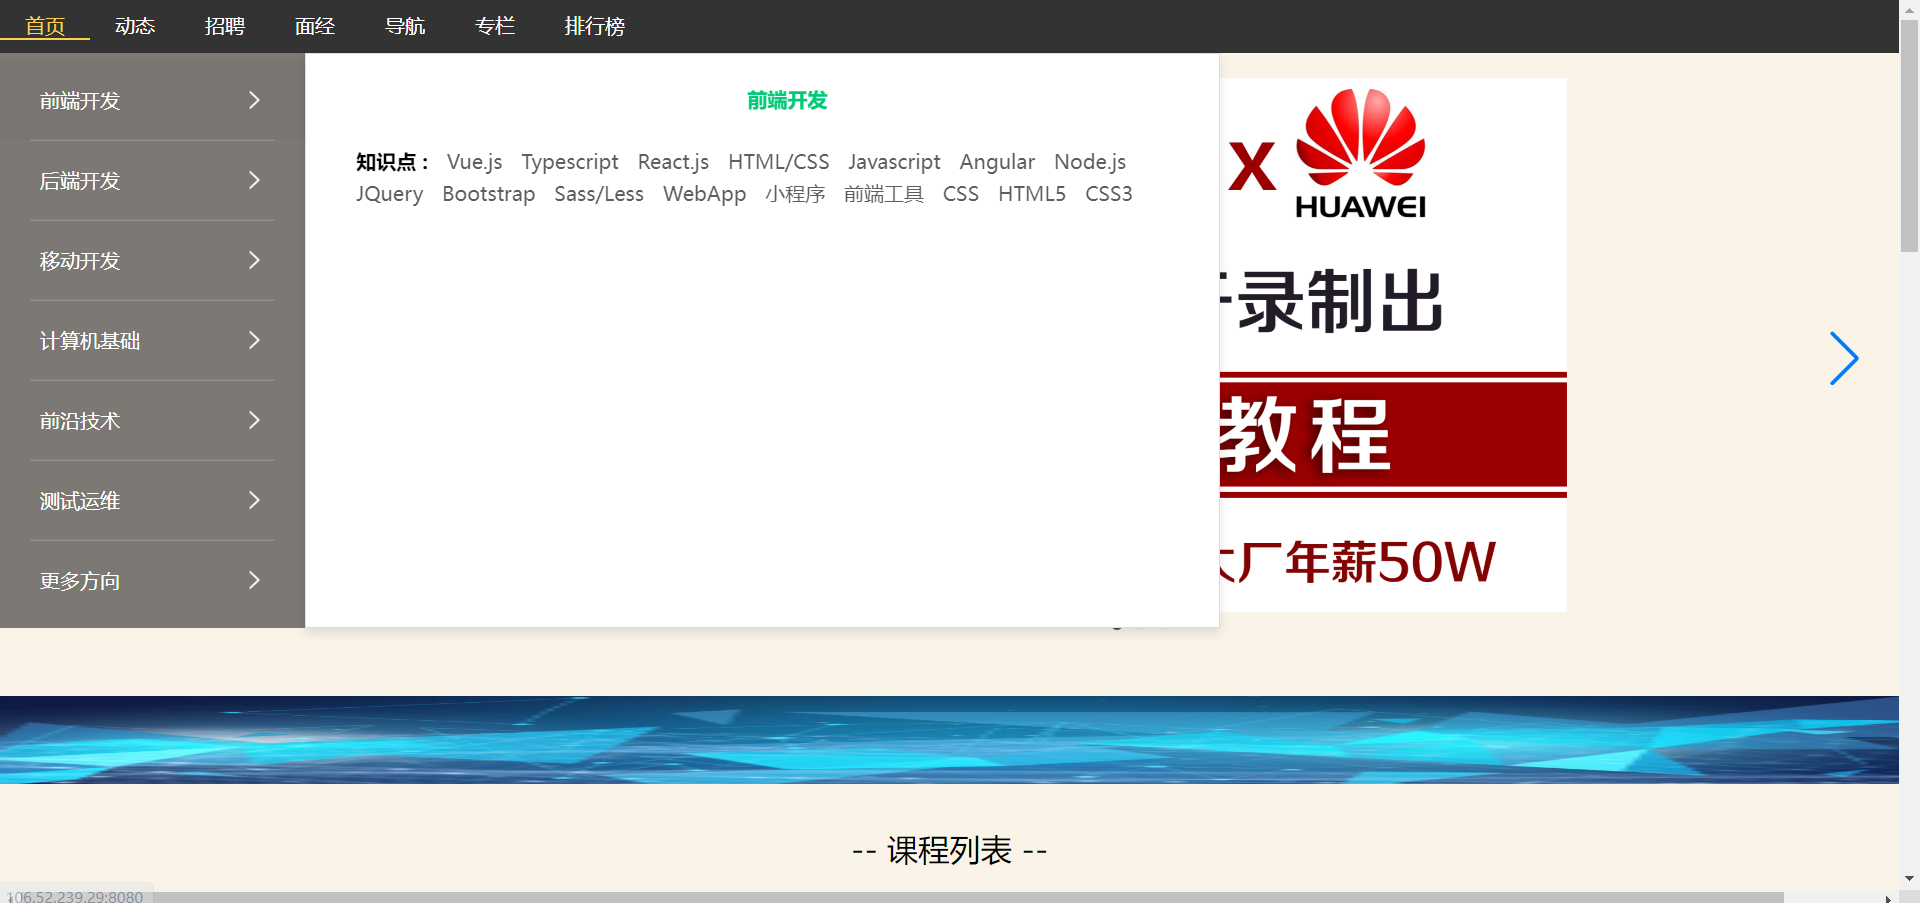Select the Bootstrap topic link

coord(488,194)
